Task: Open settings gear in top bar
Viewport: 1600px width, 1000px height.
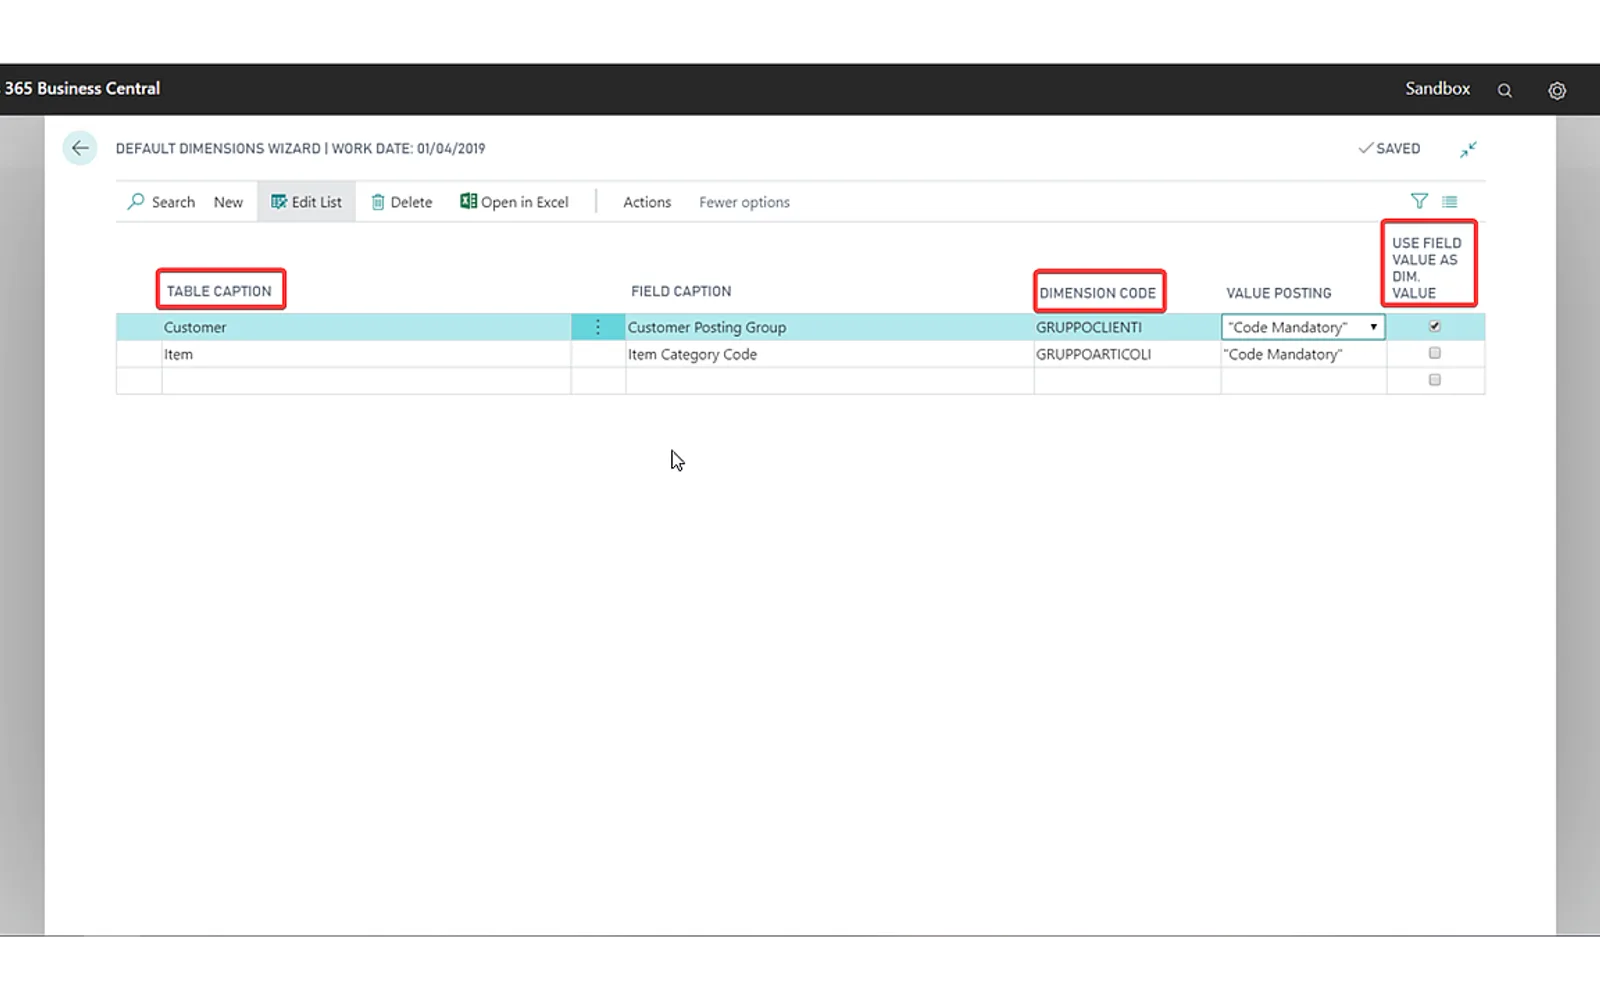Action: tap(1557, 90)
